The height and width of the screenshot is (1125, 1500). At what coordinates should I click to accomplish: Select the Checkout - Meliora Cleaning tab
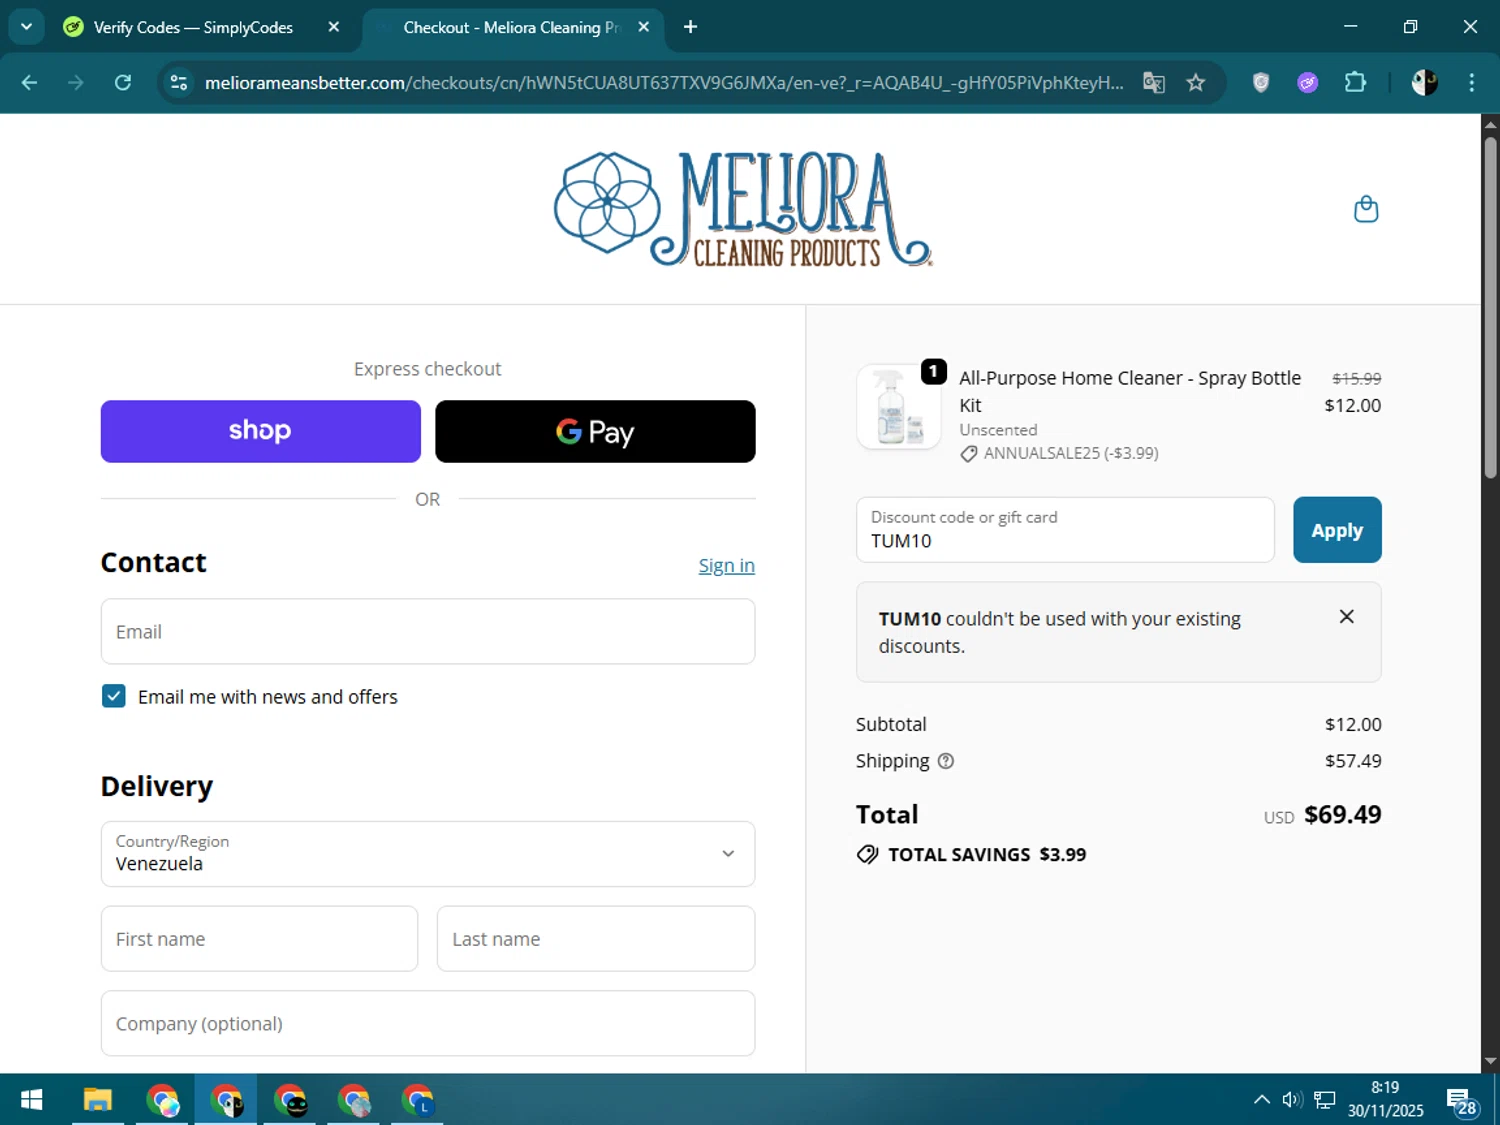point(512,27)
